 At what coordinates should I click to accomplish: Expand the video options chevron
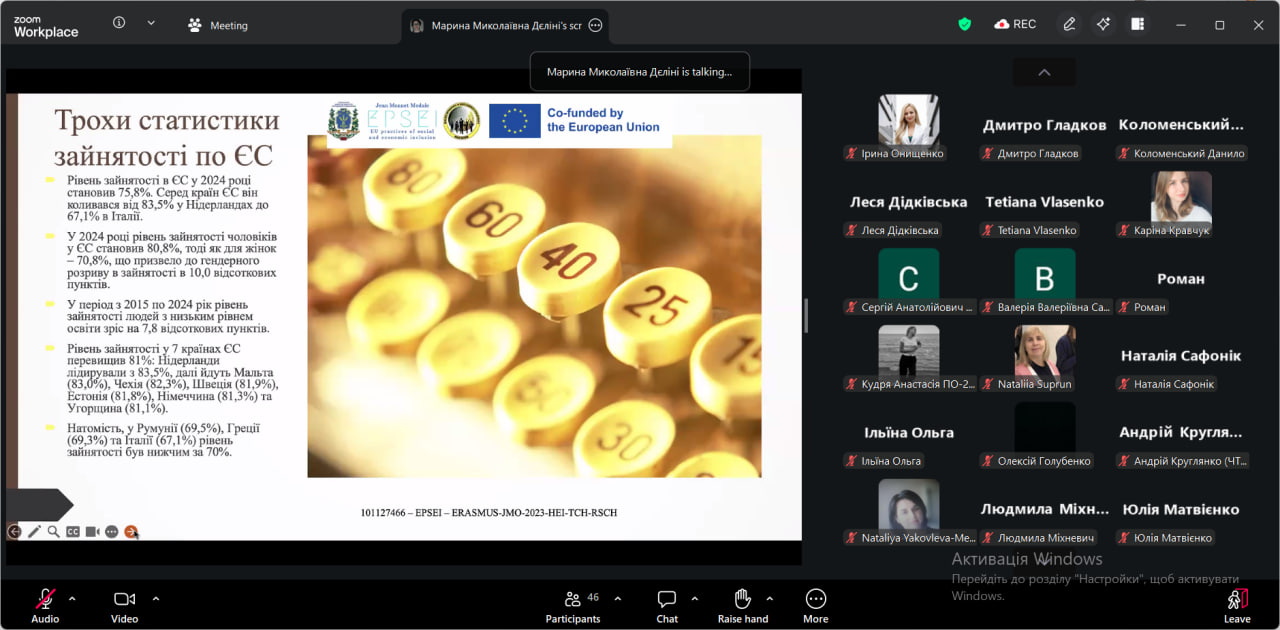click(156, 598)
